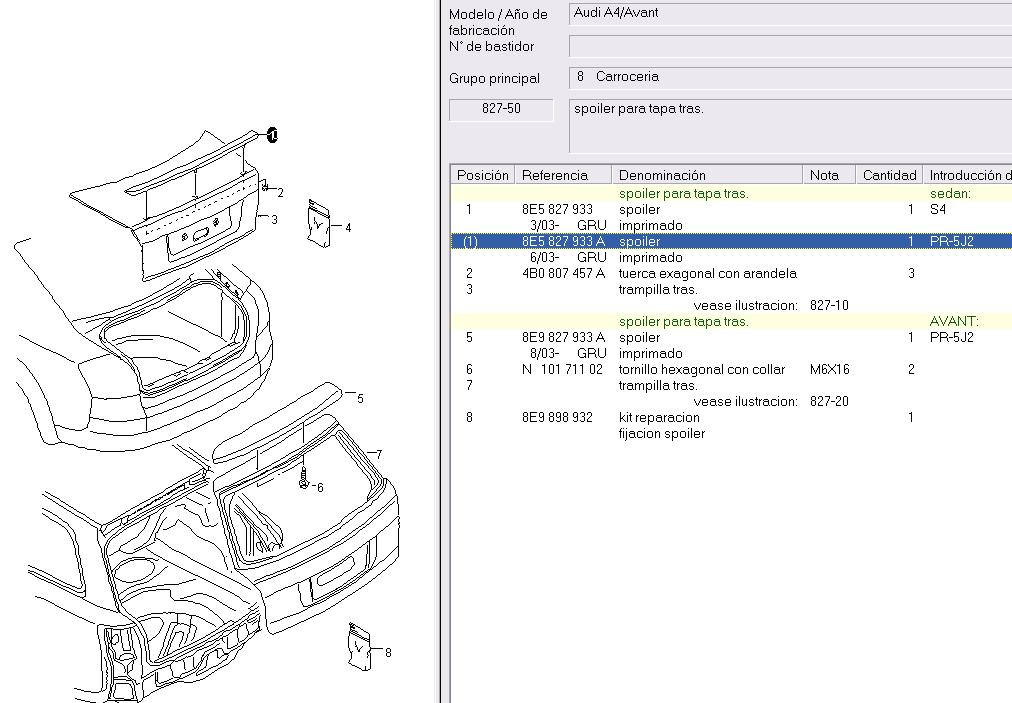This screenshot has width=1012, height=703.
Task: Click the 'M6X16' note value
Action: 829,369
